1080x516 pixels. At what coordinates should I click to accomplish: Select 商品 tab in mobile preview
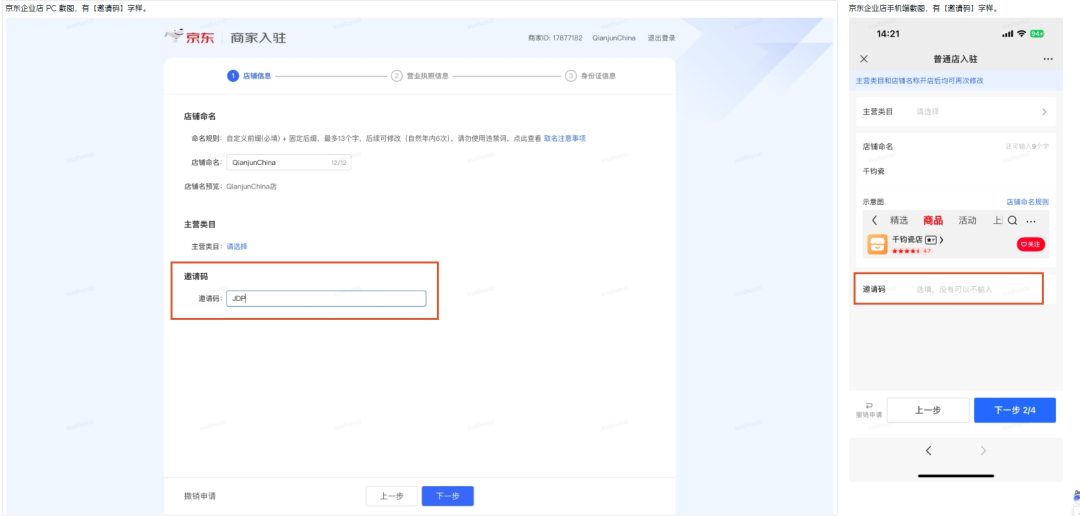coord(933,220)
